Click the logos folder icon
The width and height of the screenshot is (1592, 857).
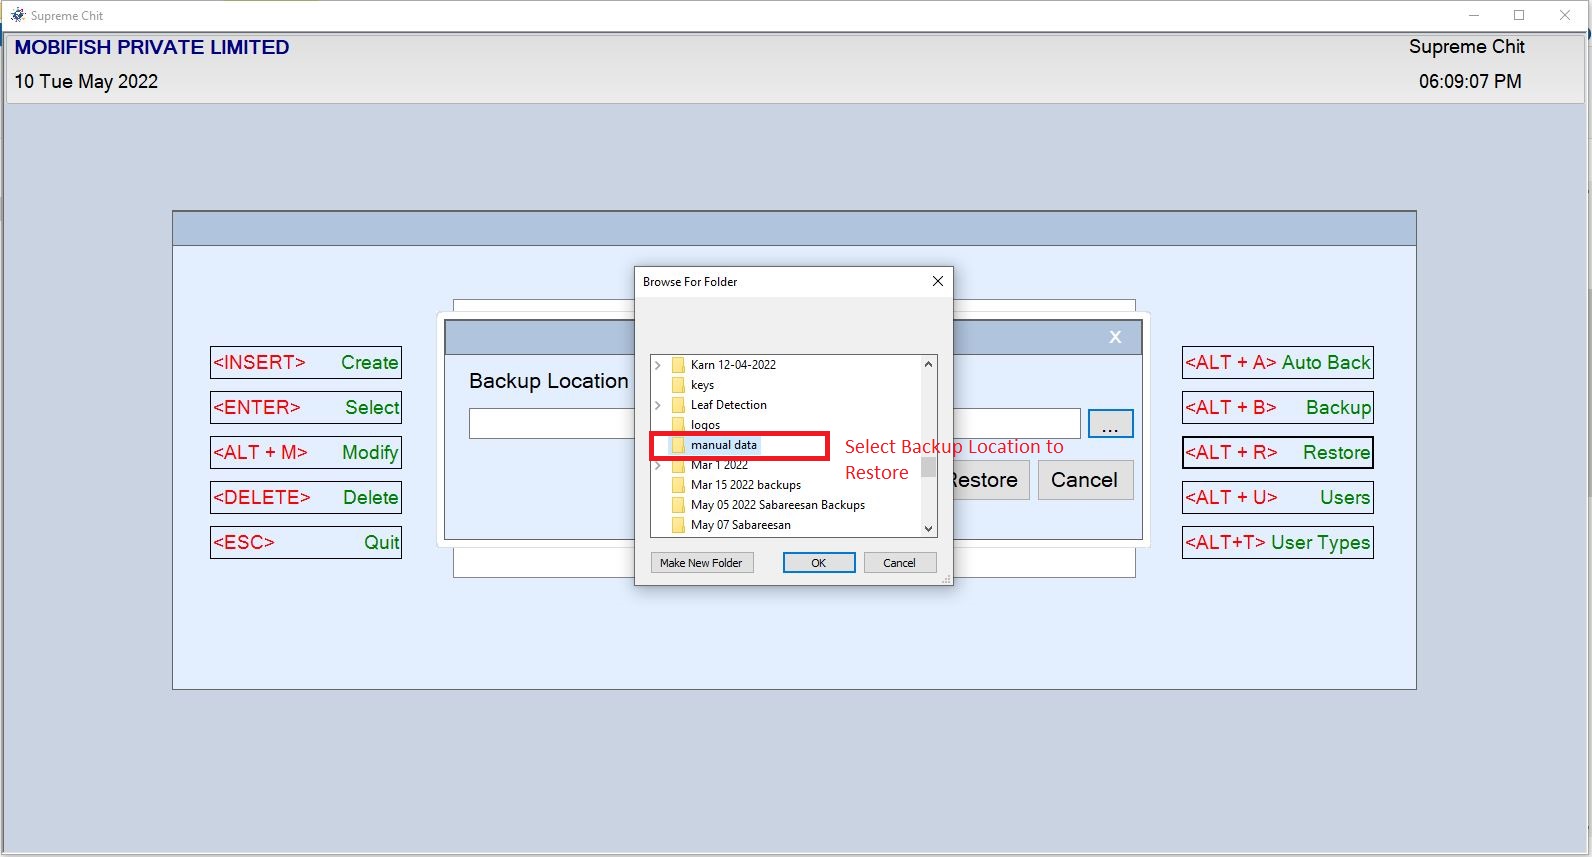[x=678, y=425]
